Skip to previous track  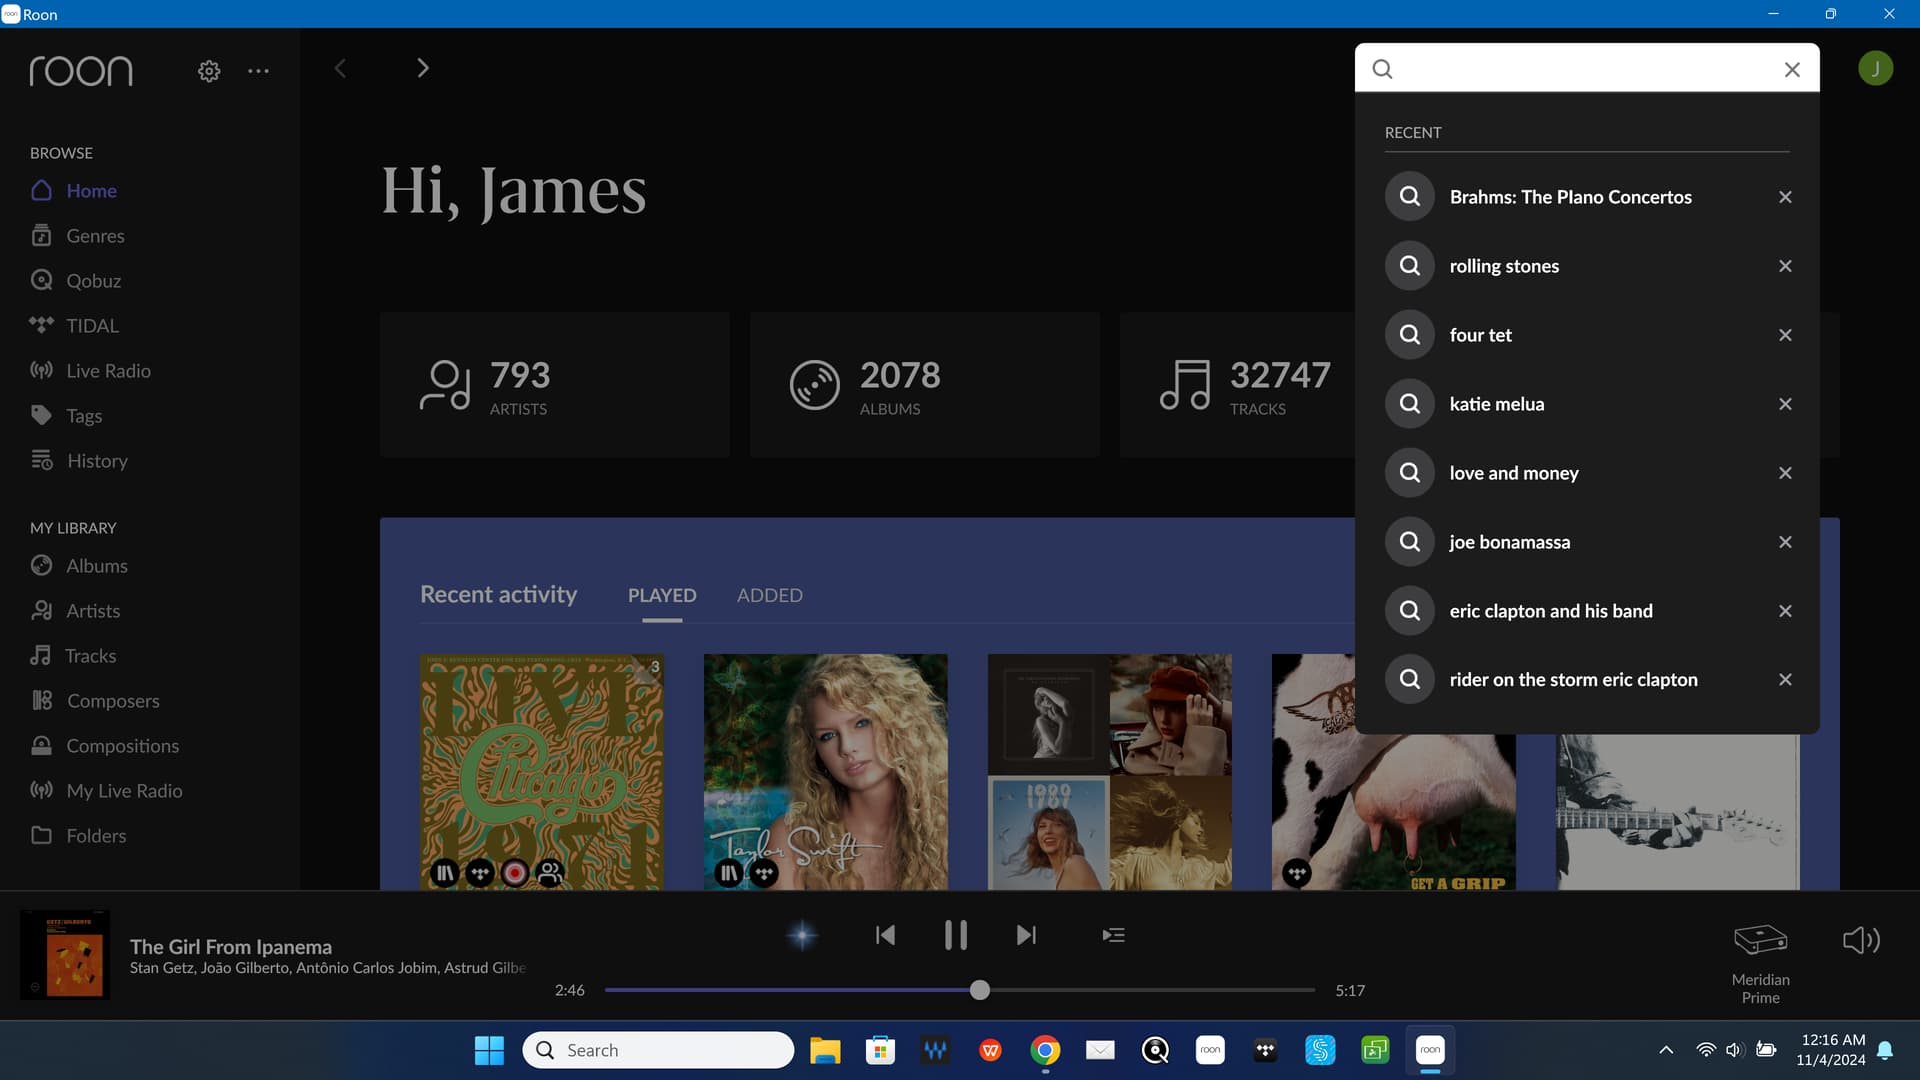pyautogui.click(x=885, y=935)
